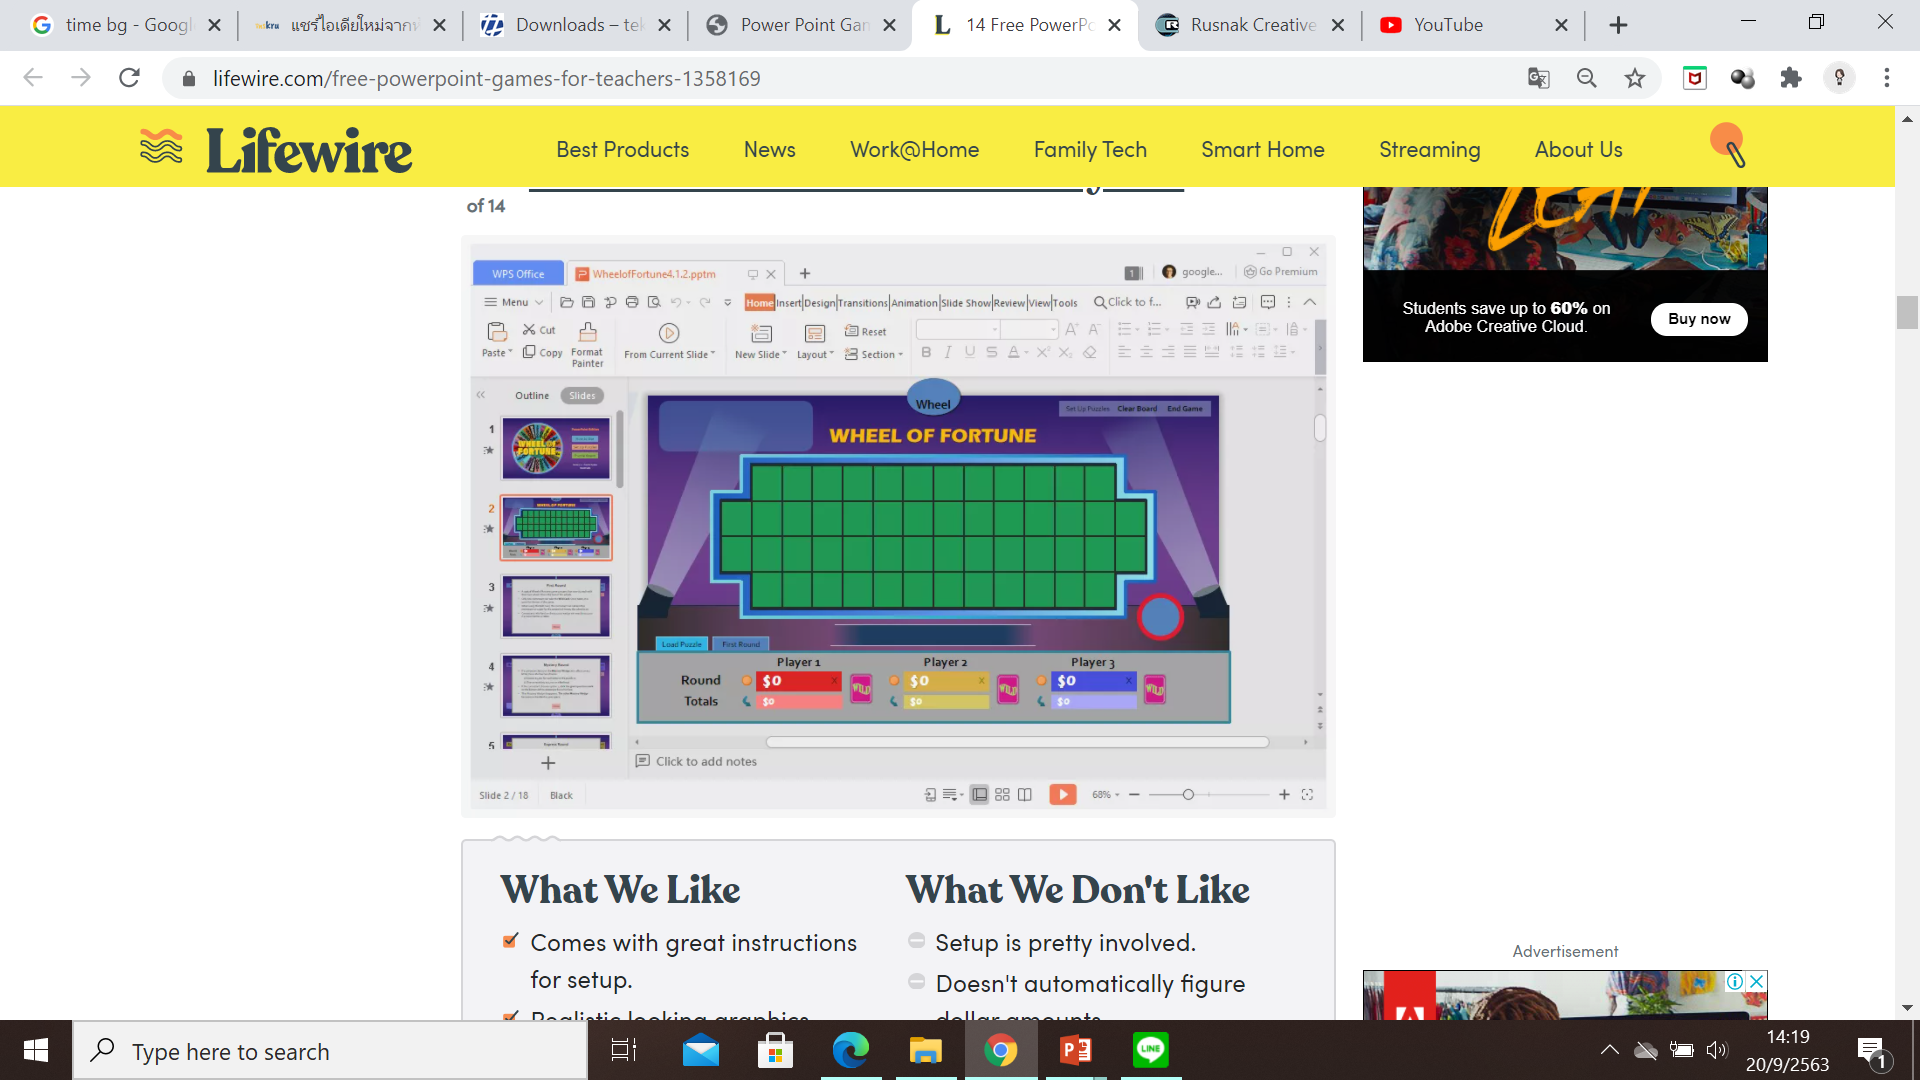Open the red shield extension icon
The height and width of the screenshot is (1080, 1920).
tap(1695, 78)
